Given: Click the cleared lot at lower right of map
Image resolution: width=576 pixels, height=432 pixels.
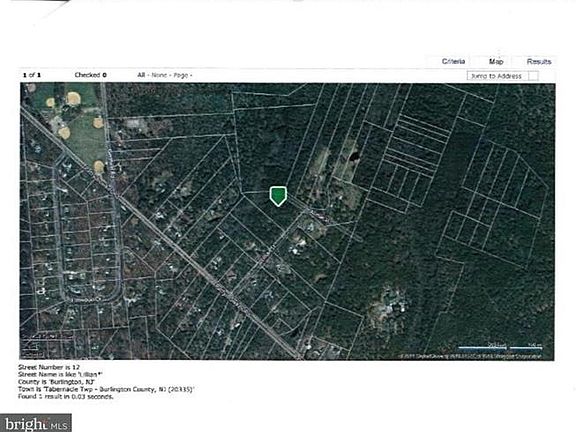Looking at the screenshot, I should tap(388, 306).
